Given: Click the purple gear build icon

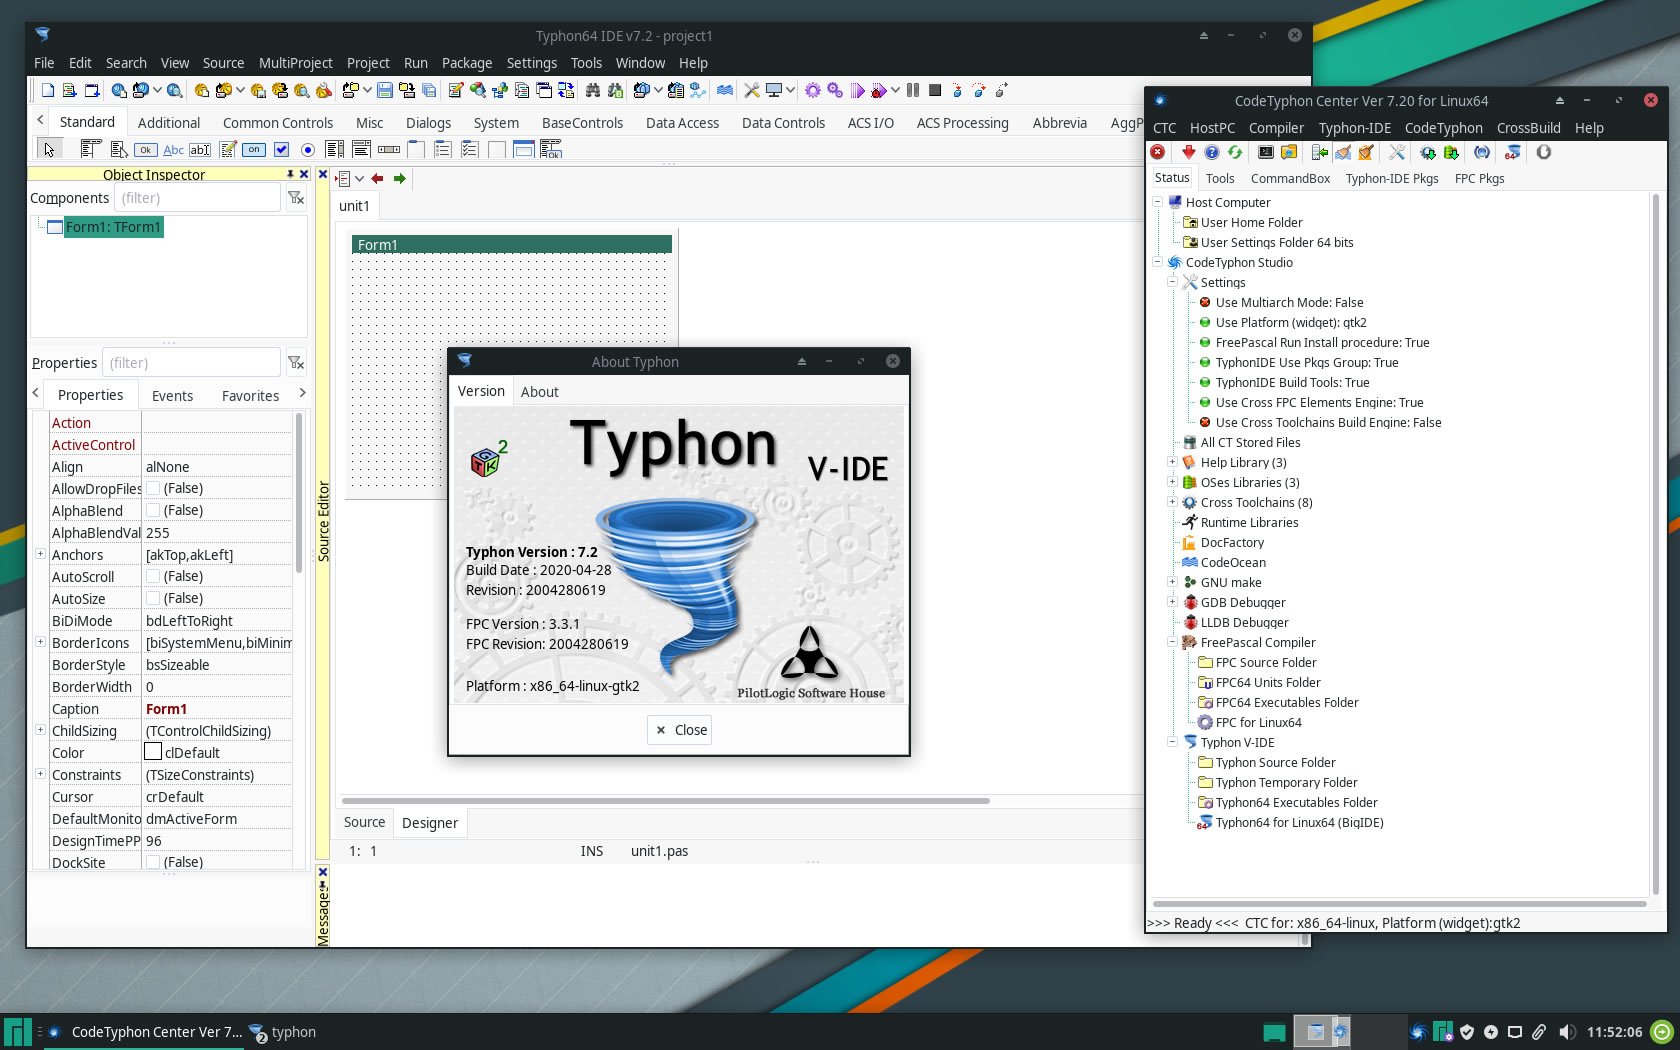Looking at the screenshot, I should (812, 90).
